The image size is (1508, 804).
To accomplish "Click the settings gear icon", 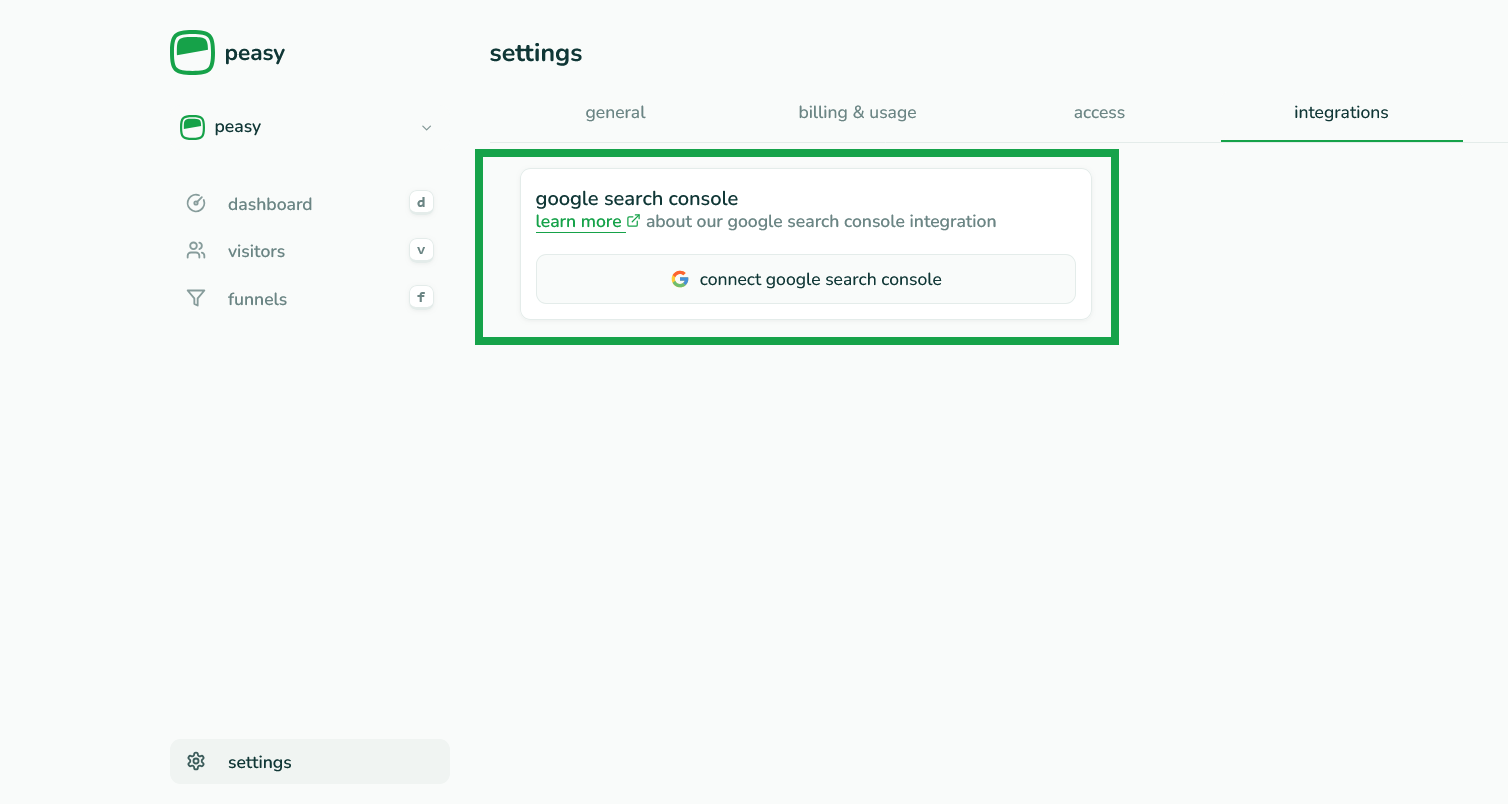I will (x=196, y=762).
